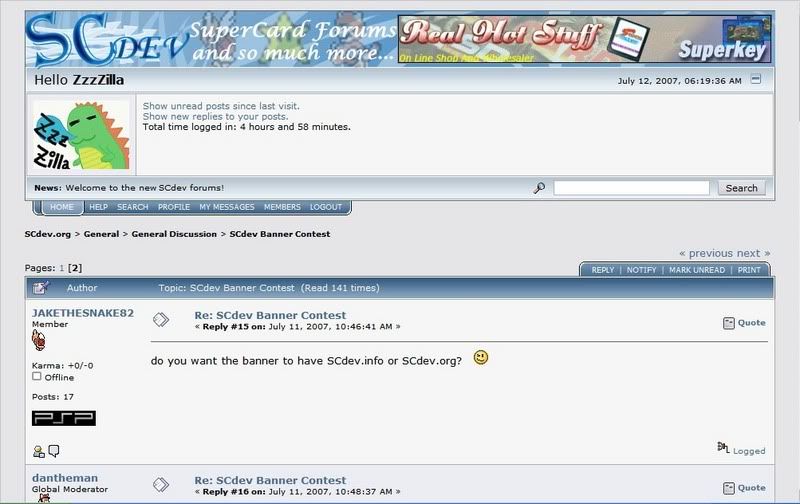Screen dimensions: 800x504
Task: Click the Search button
Action: 741,188
